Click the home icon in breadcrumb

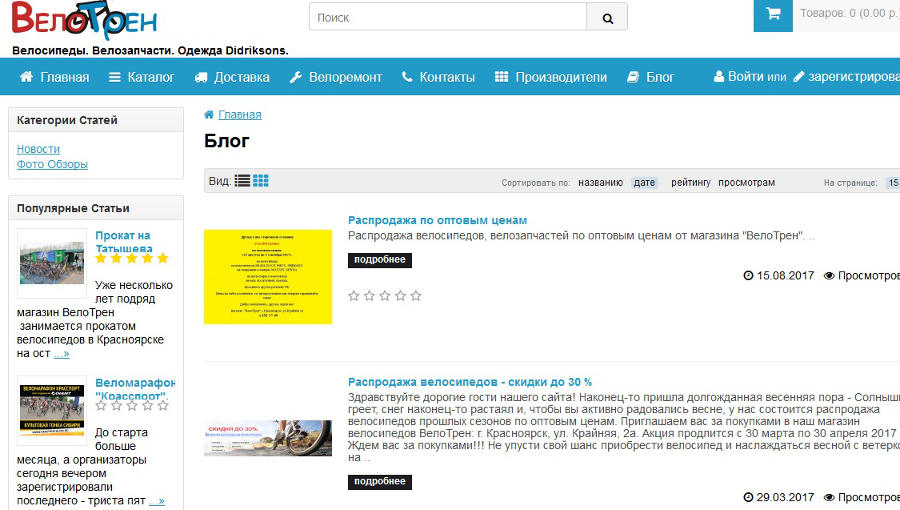coord(209,114)
